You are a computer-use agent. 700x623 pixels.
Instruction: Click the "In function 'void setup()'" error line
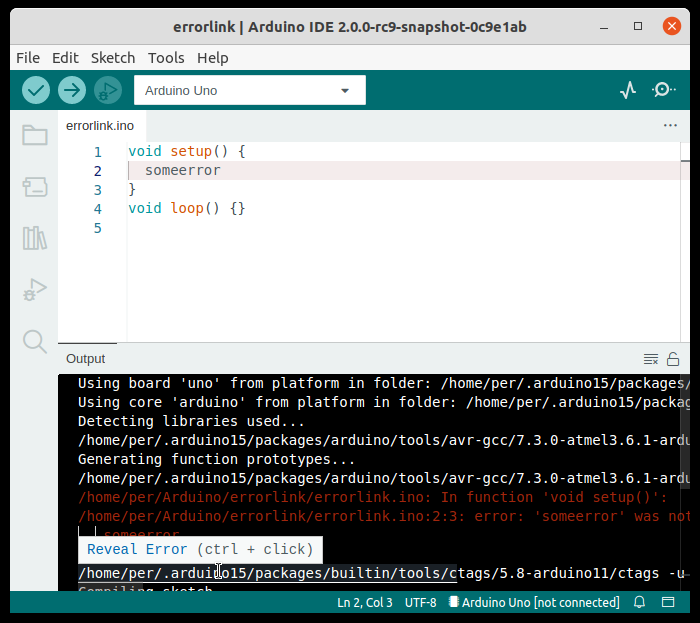pyautogui.click(x=372, y=497)
